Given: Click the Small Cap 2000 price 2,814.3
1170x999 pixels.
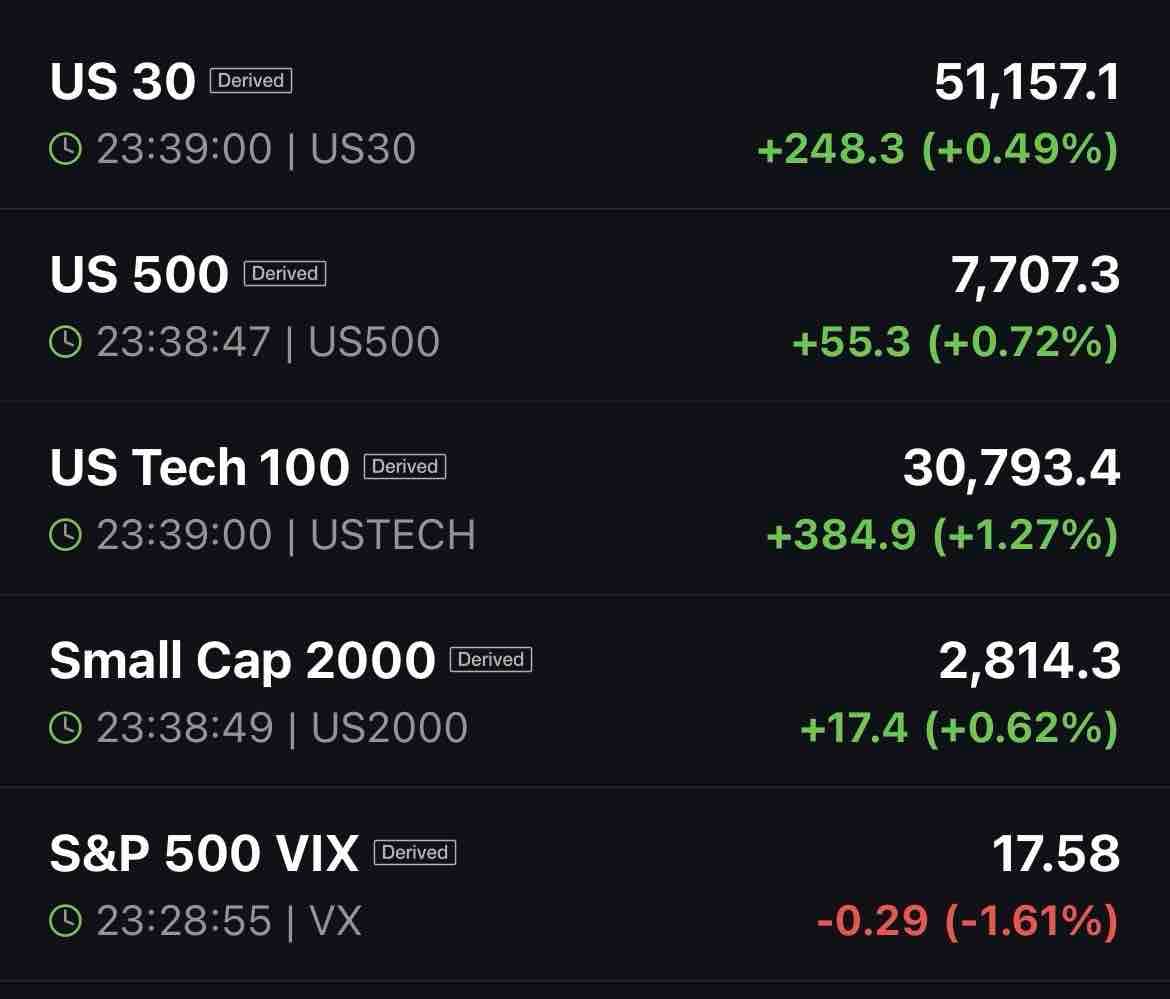Looking at the screenshot, I should click(x=1030, y=661).
